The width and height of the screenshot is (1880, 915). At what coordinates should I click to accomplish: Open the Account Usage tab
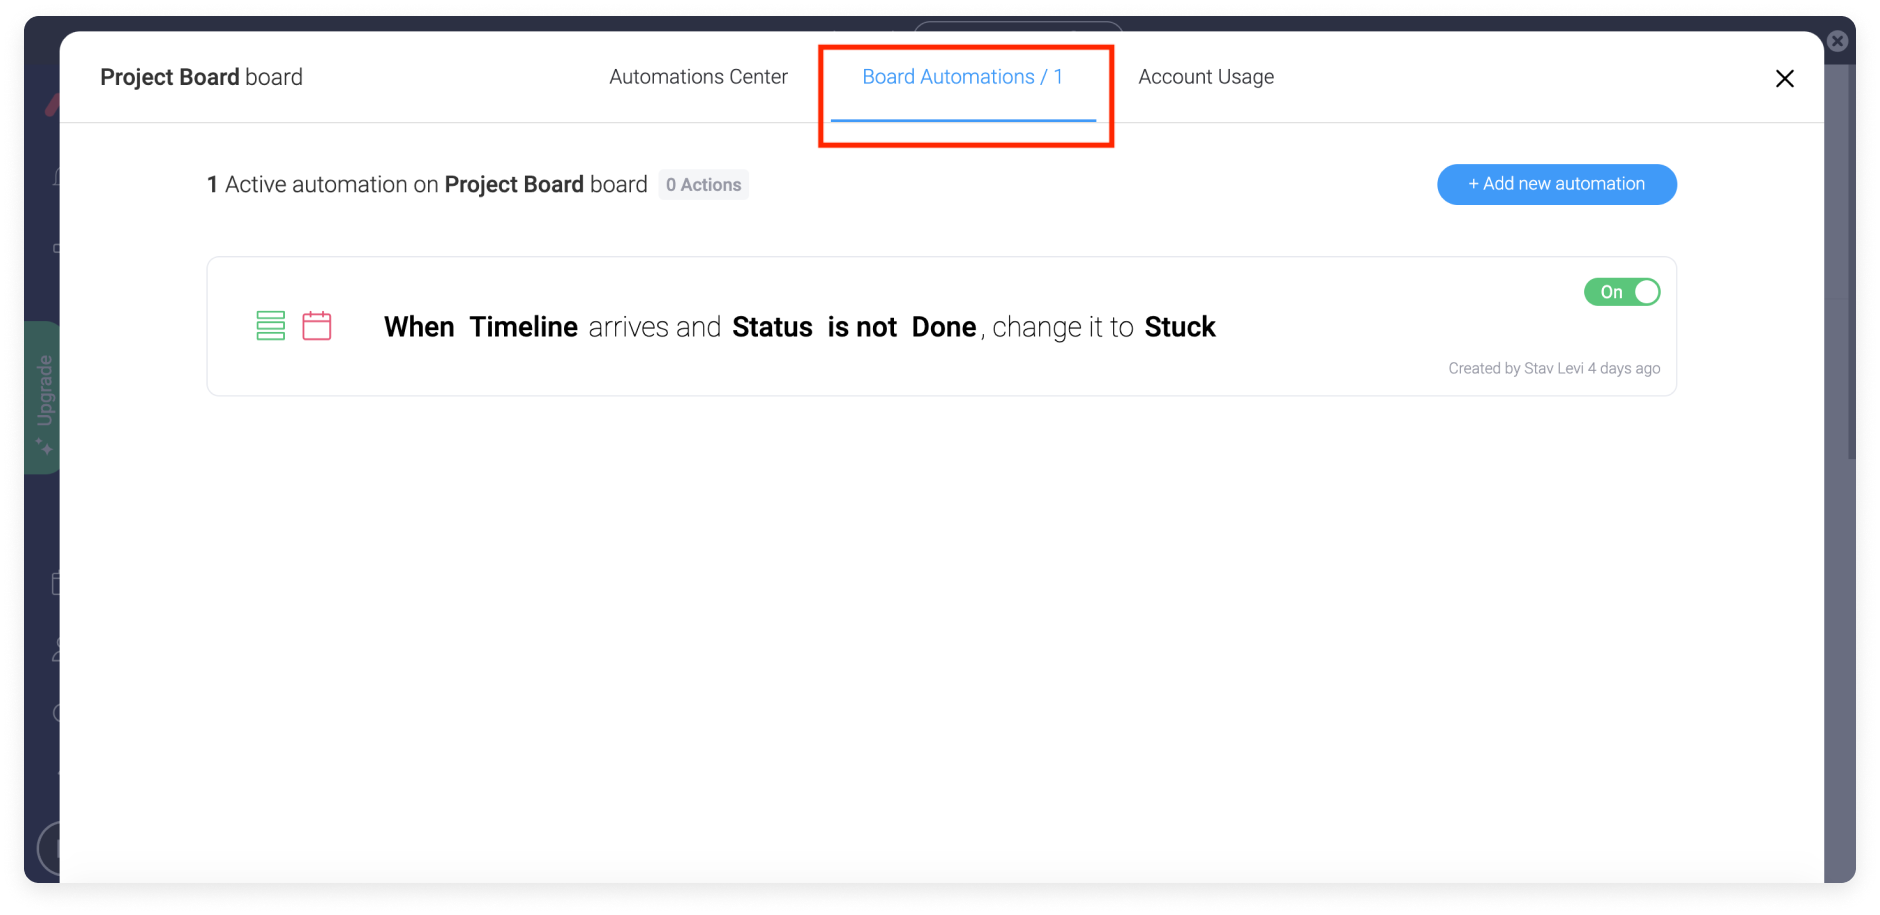tap(1206, 77)
